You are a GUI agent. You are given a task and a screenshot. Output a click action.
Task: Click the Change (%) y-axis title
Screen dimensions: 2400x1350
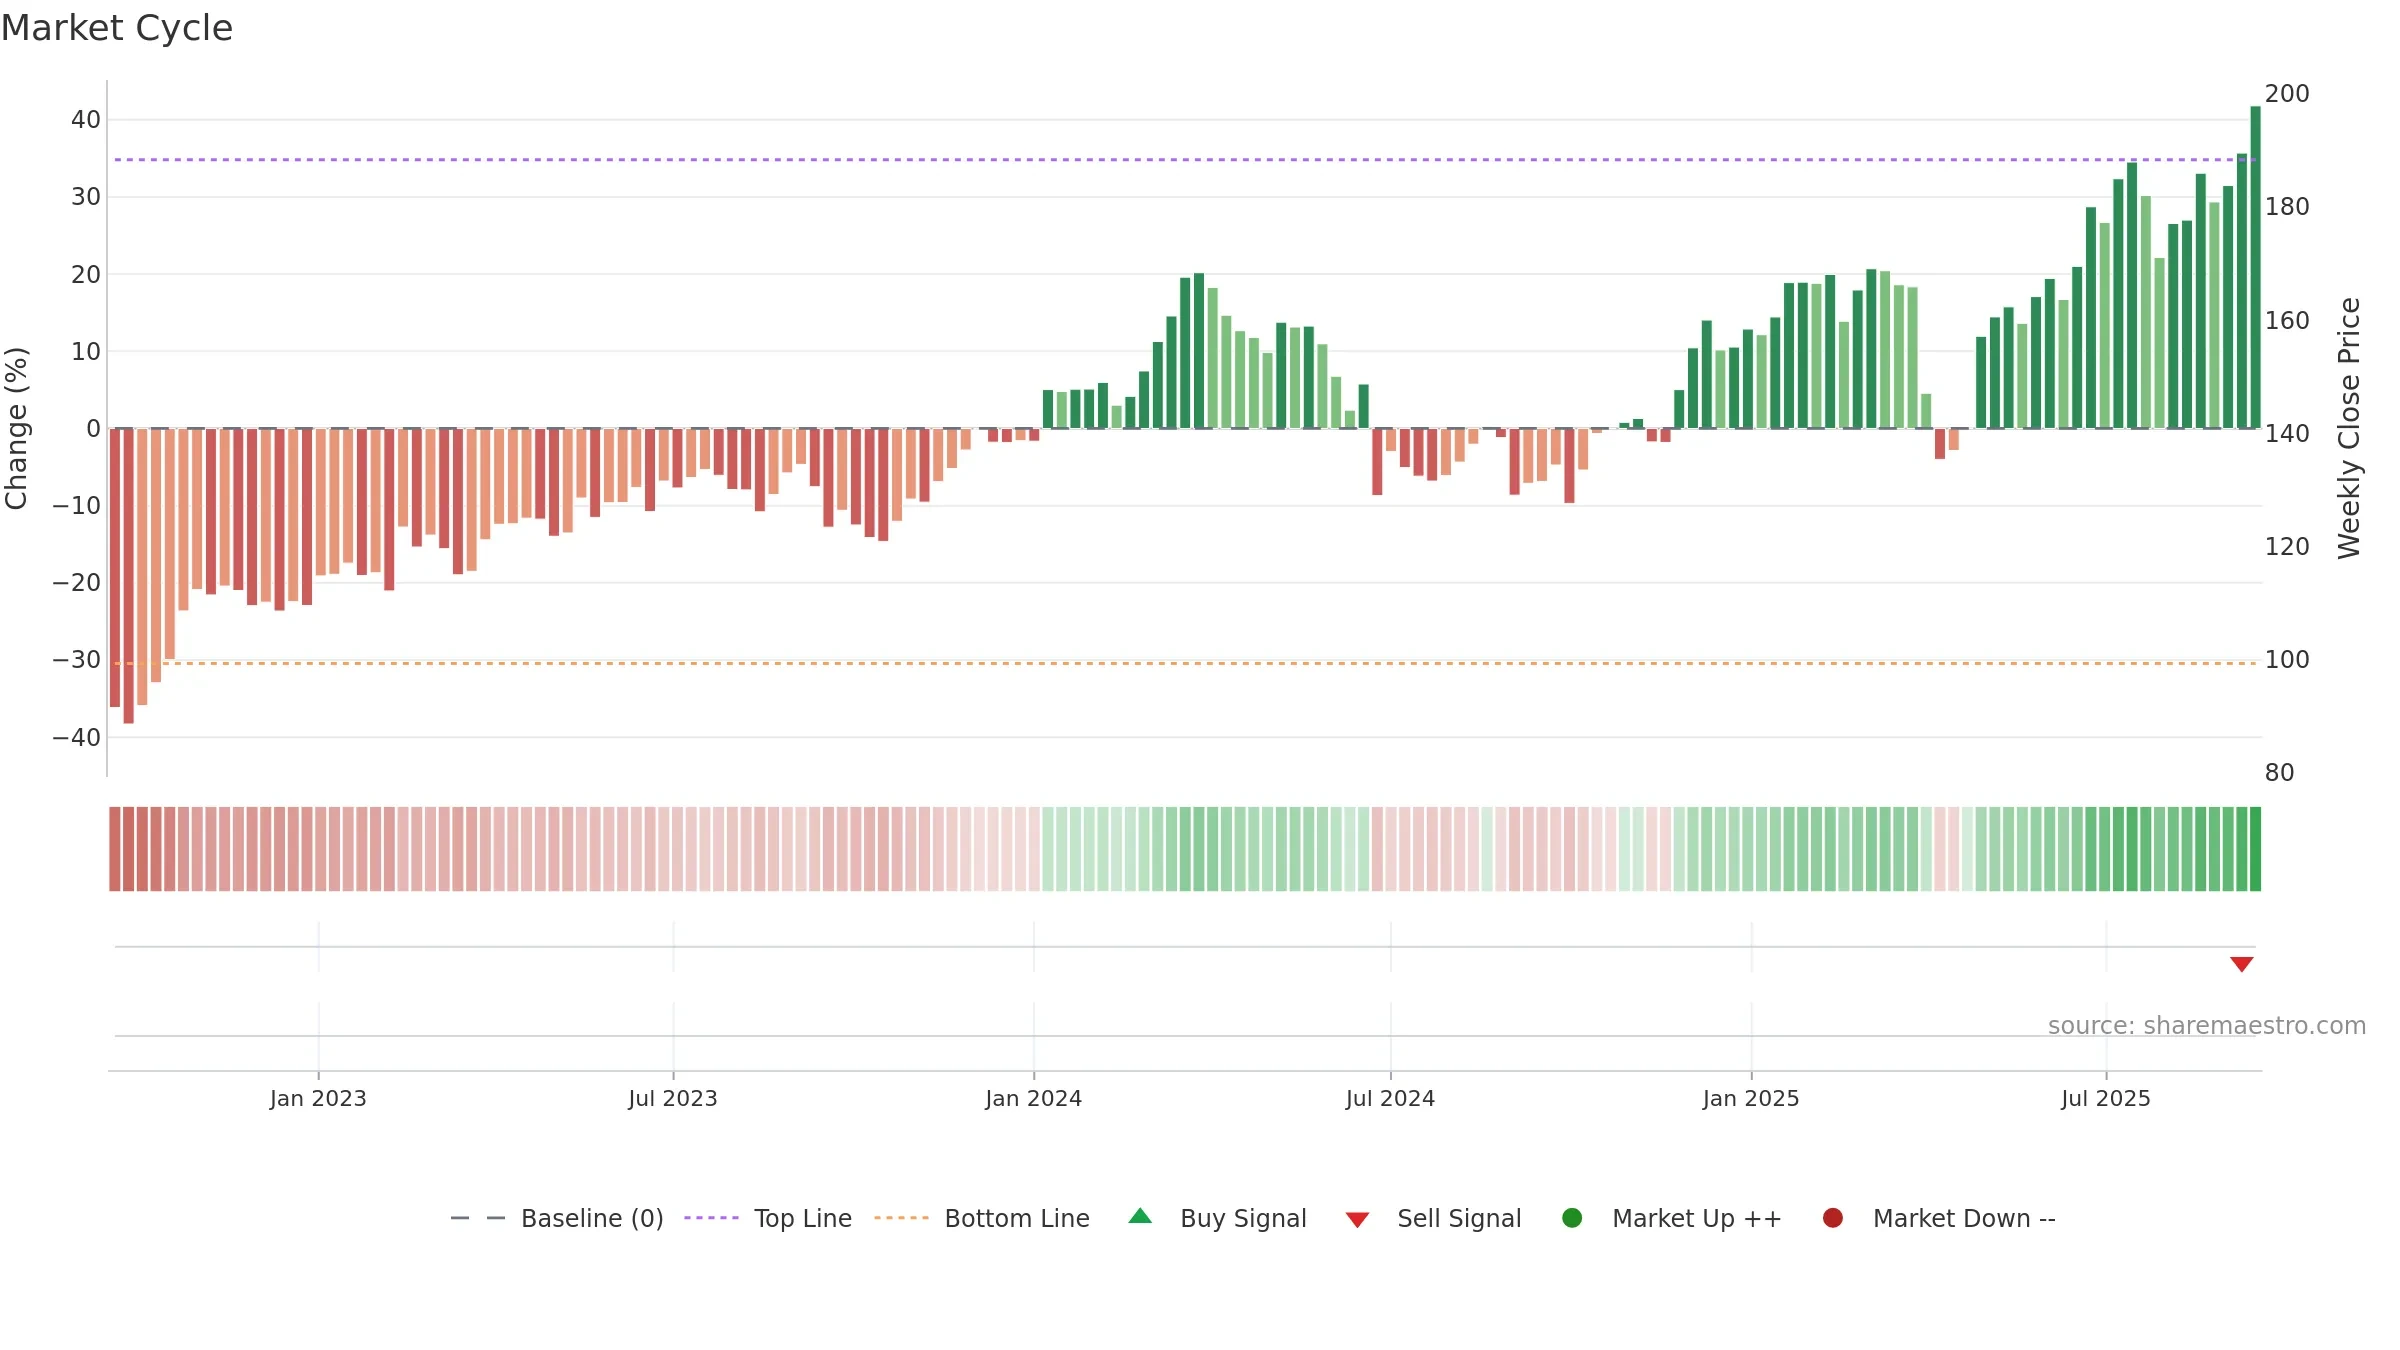17,428
